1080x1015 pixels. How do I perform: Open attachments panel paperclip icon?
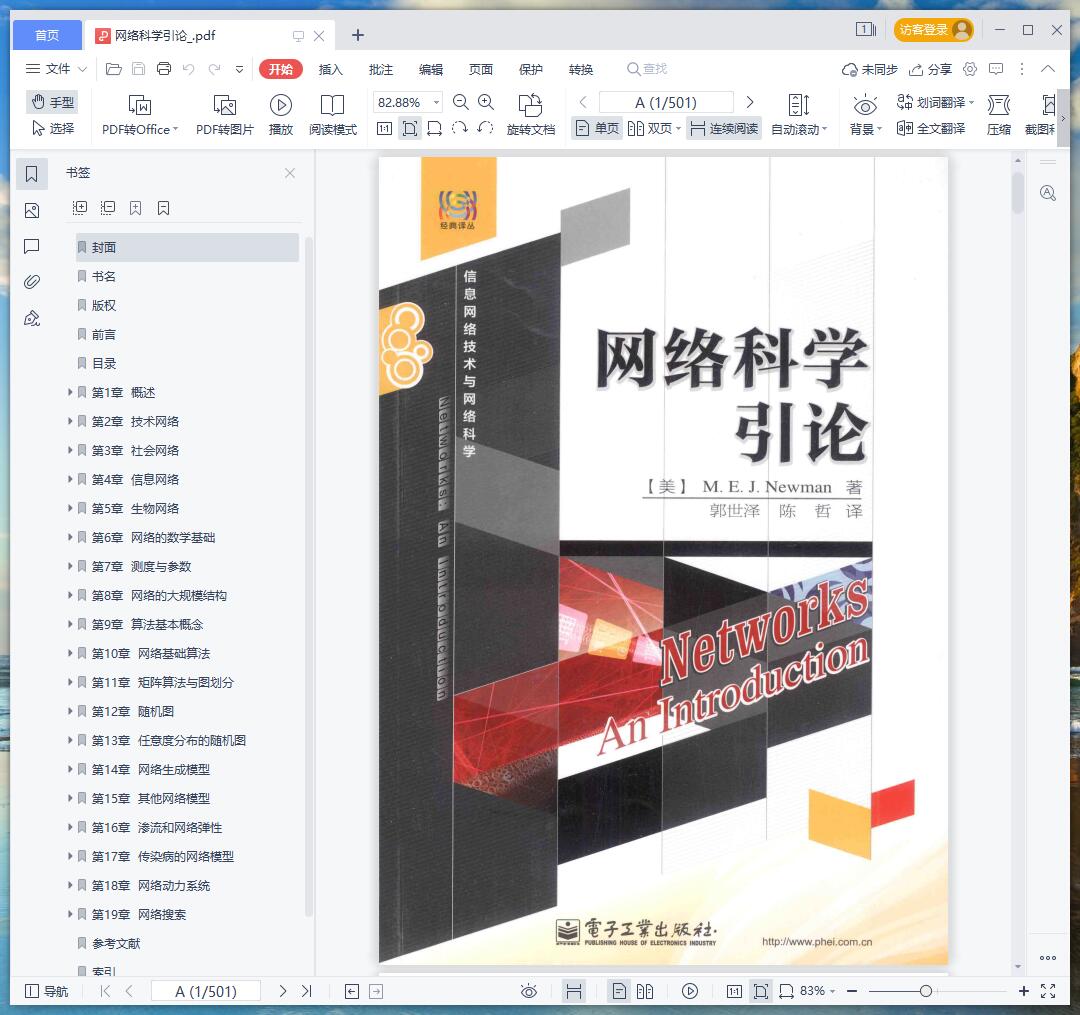coord(32,282)
